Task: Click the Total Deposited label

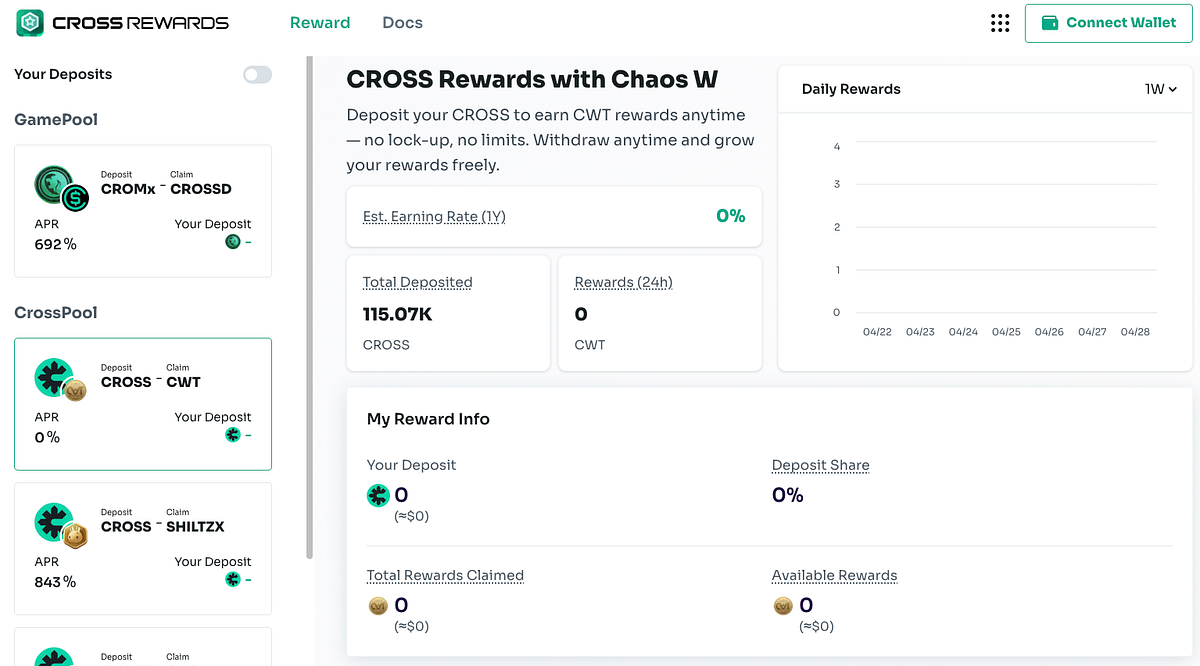Action: pyautogui.click(x=417, y=282)
